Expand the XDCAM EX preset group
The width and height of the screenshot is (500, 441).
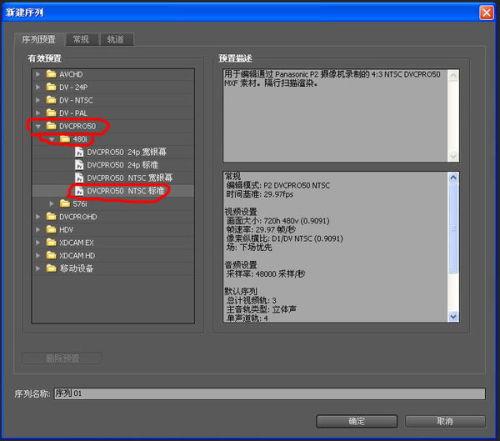tap(38, 243)
